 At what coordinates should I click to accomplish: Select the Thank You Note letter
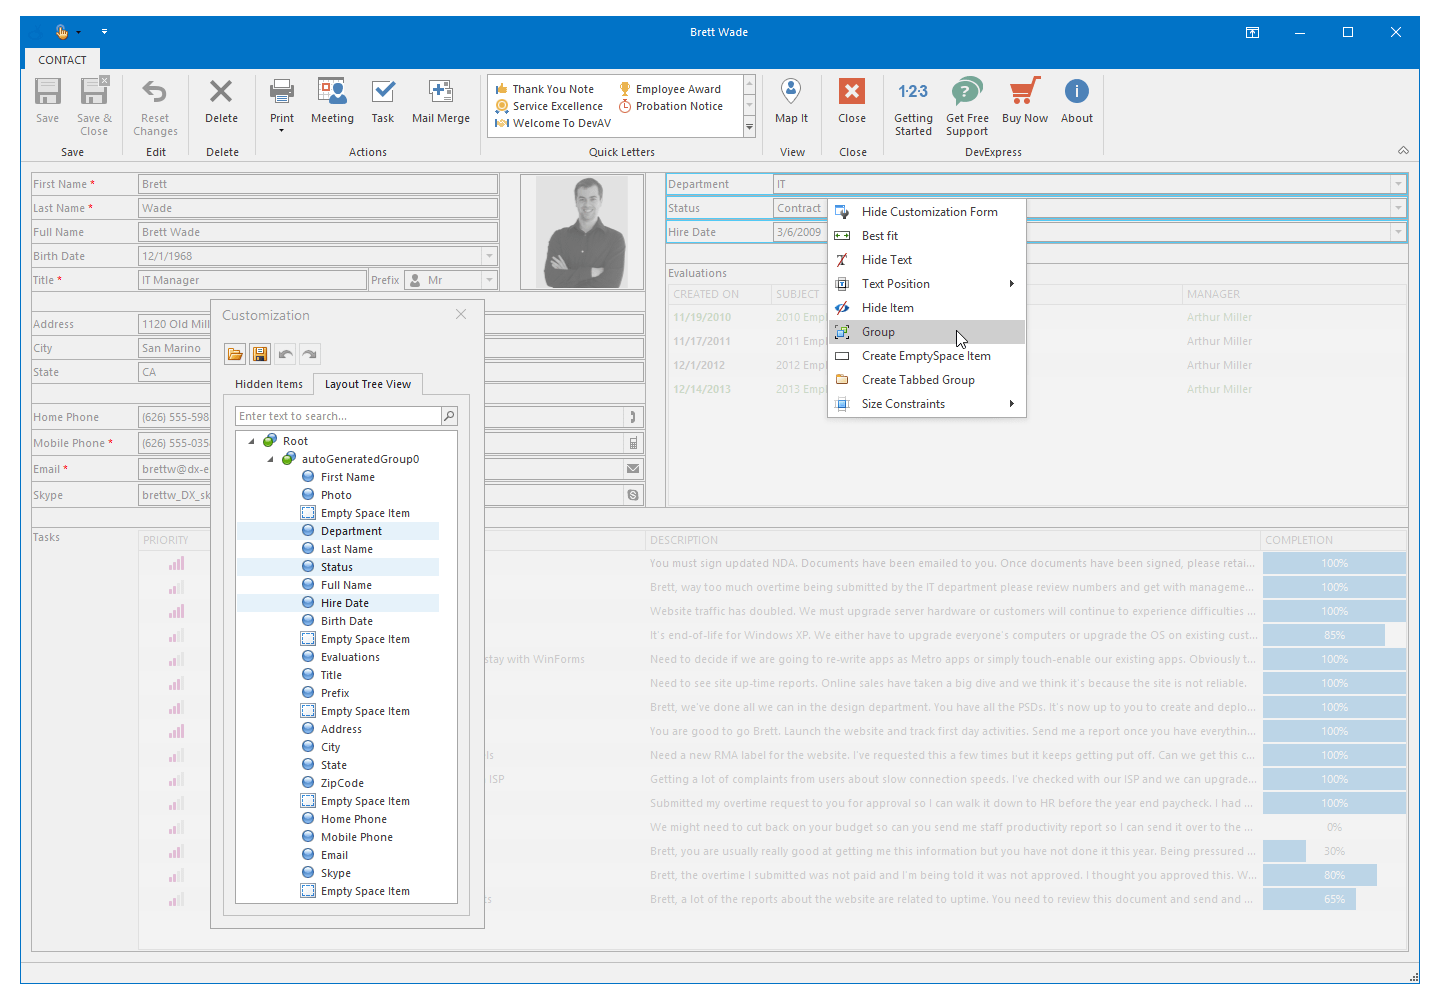[552, 89]
